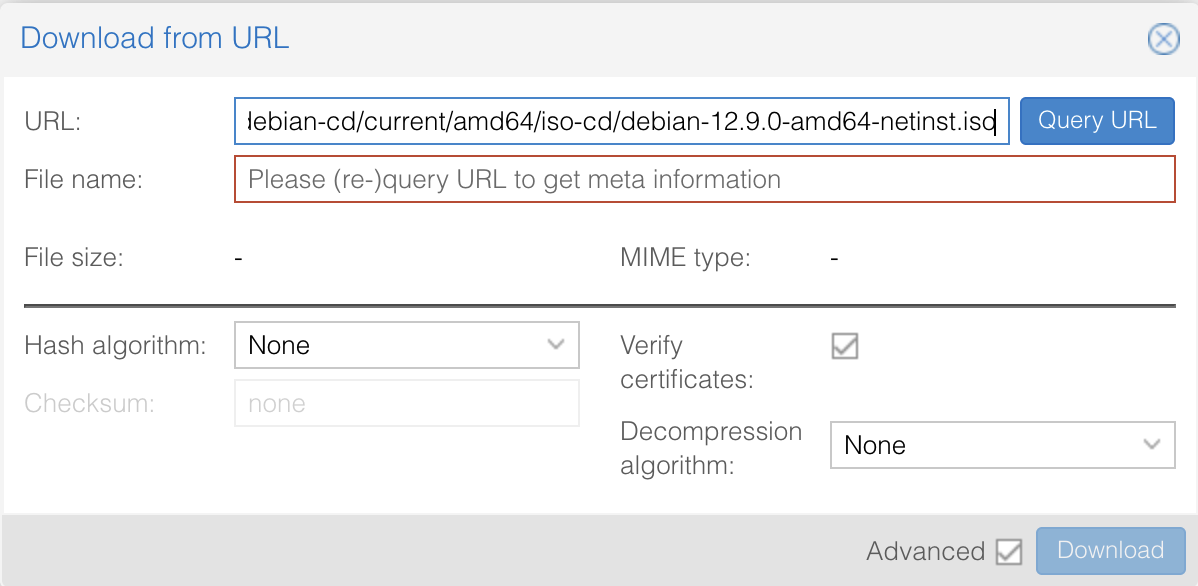The image size is (1198, 586).
Task: Click the MIME type label
Action: [x=685, y=258]
